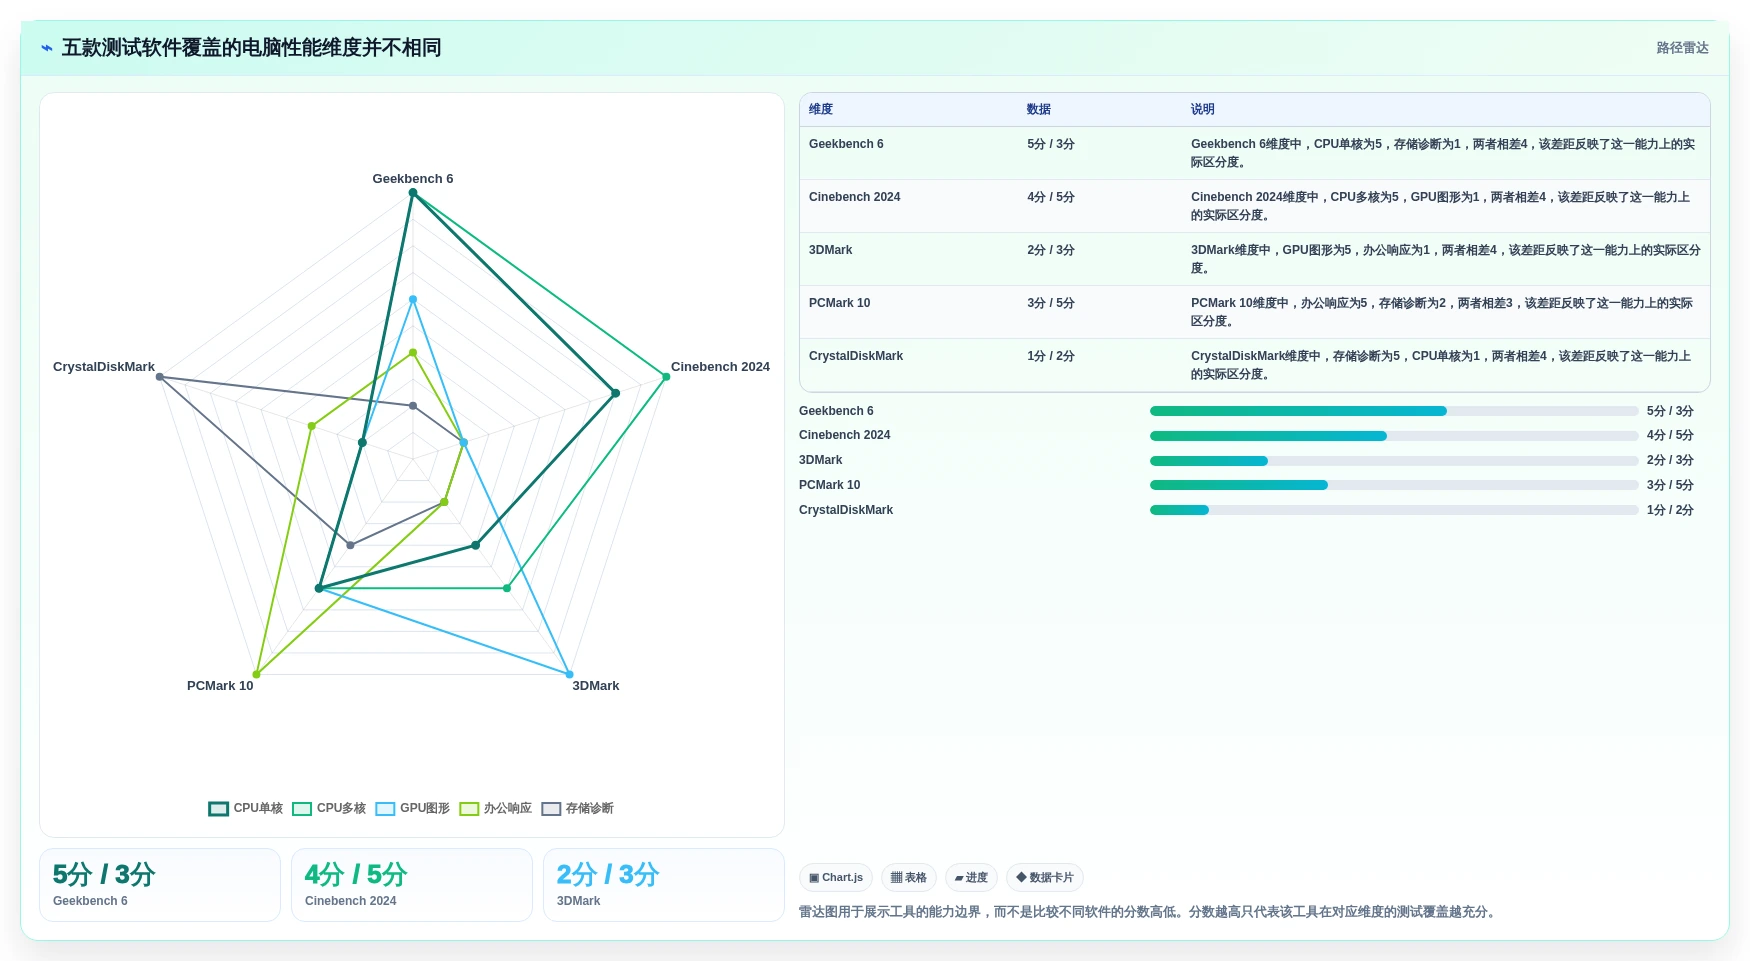
Task: Click the Cinebench 2024 progress bar
Action: (1394, 436)
